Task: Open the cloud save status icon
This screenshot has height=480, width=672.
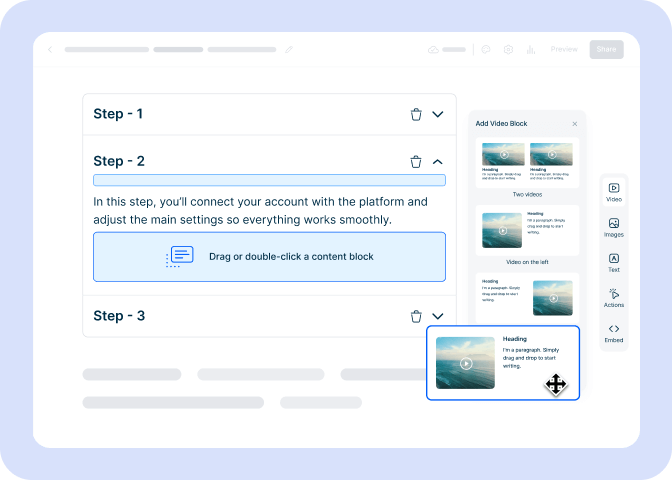Action: pos(433,50)
